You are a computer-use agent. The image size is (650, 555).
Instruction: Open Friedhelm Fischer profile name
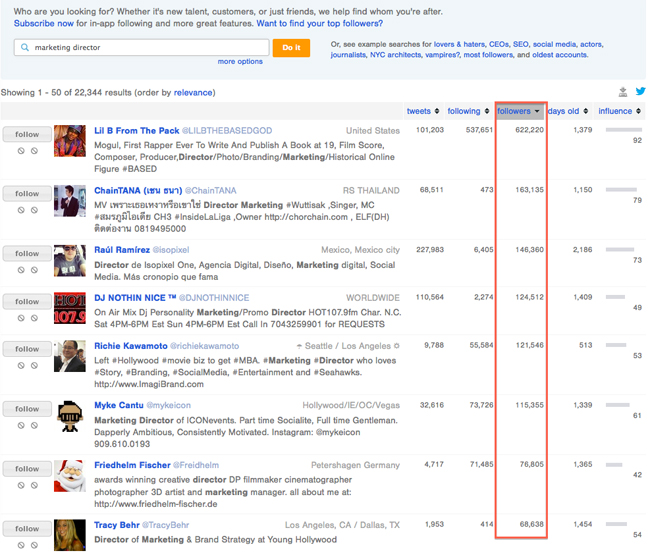[x=132, y=465]
